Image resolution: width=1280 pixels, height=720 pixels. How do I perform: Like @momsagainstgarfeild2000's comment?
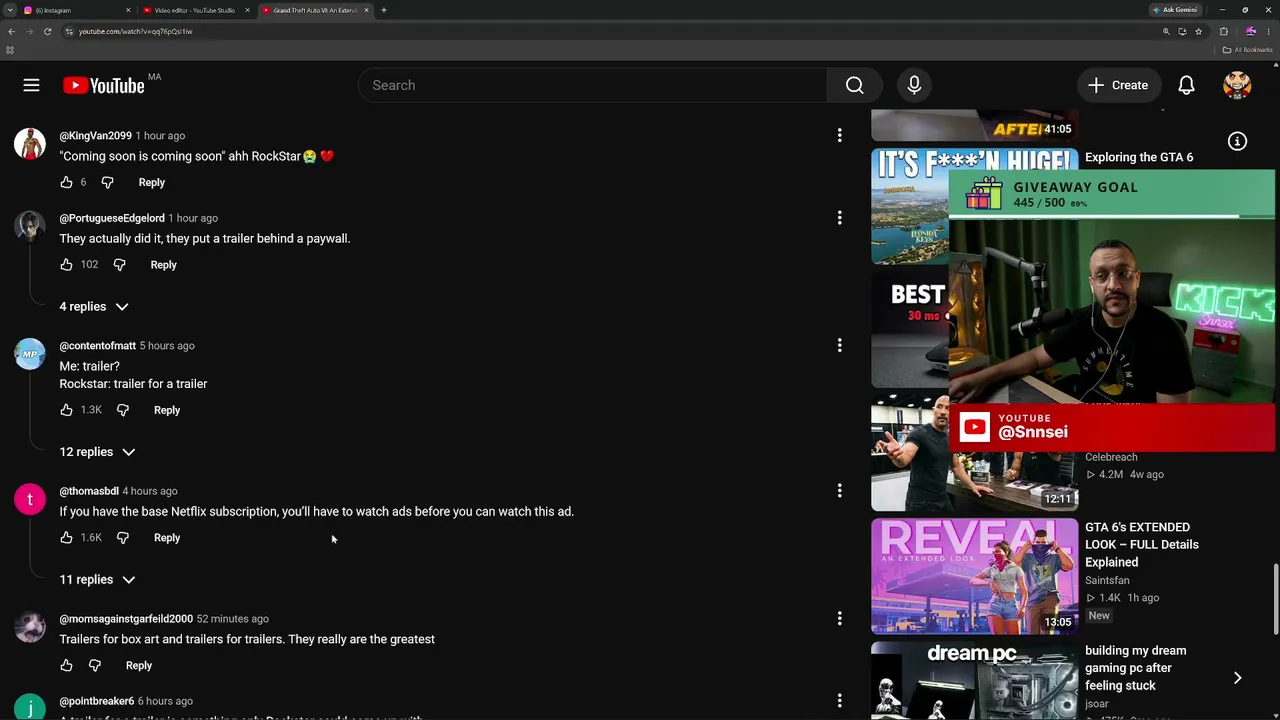[66, 665]
